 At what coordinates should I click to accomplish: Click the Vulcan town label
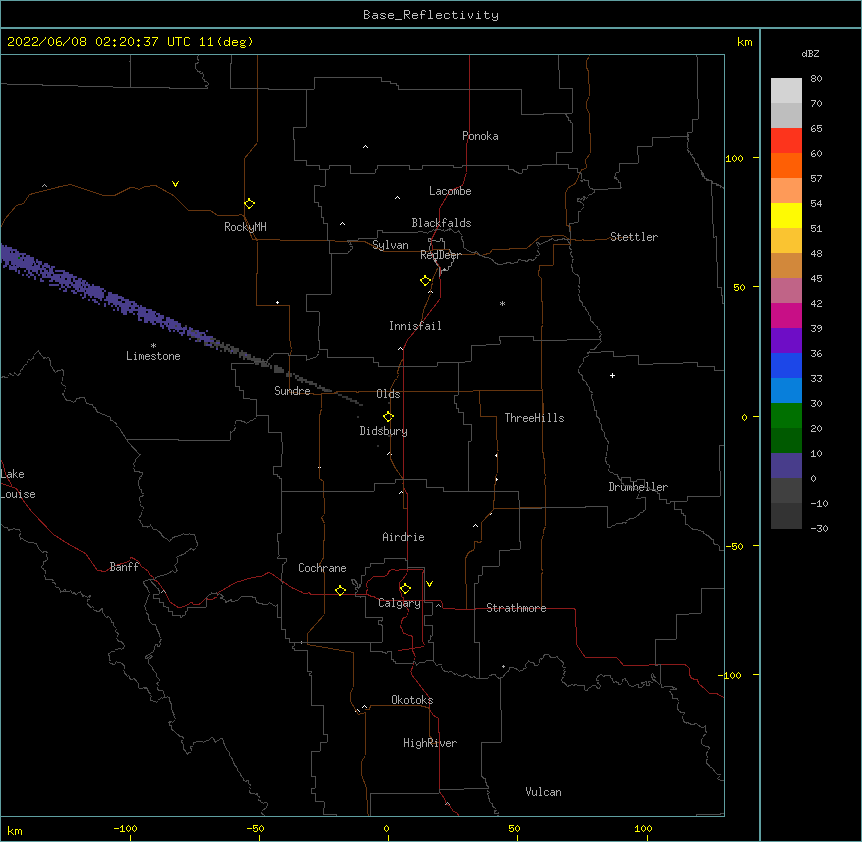(x=543, y=792)
